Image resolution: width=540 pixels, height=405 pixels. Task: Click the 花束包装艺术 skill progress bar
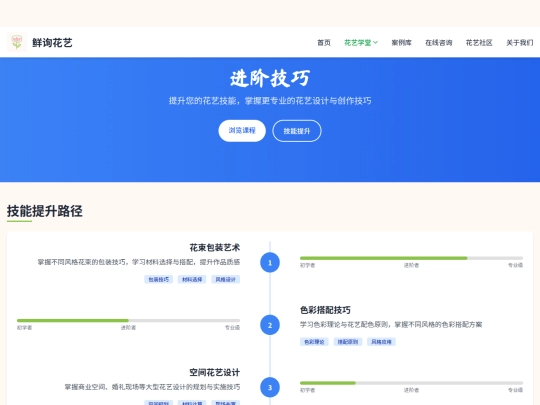[411, 258]
